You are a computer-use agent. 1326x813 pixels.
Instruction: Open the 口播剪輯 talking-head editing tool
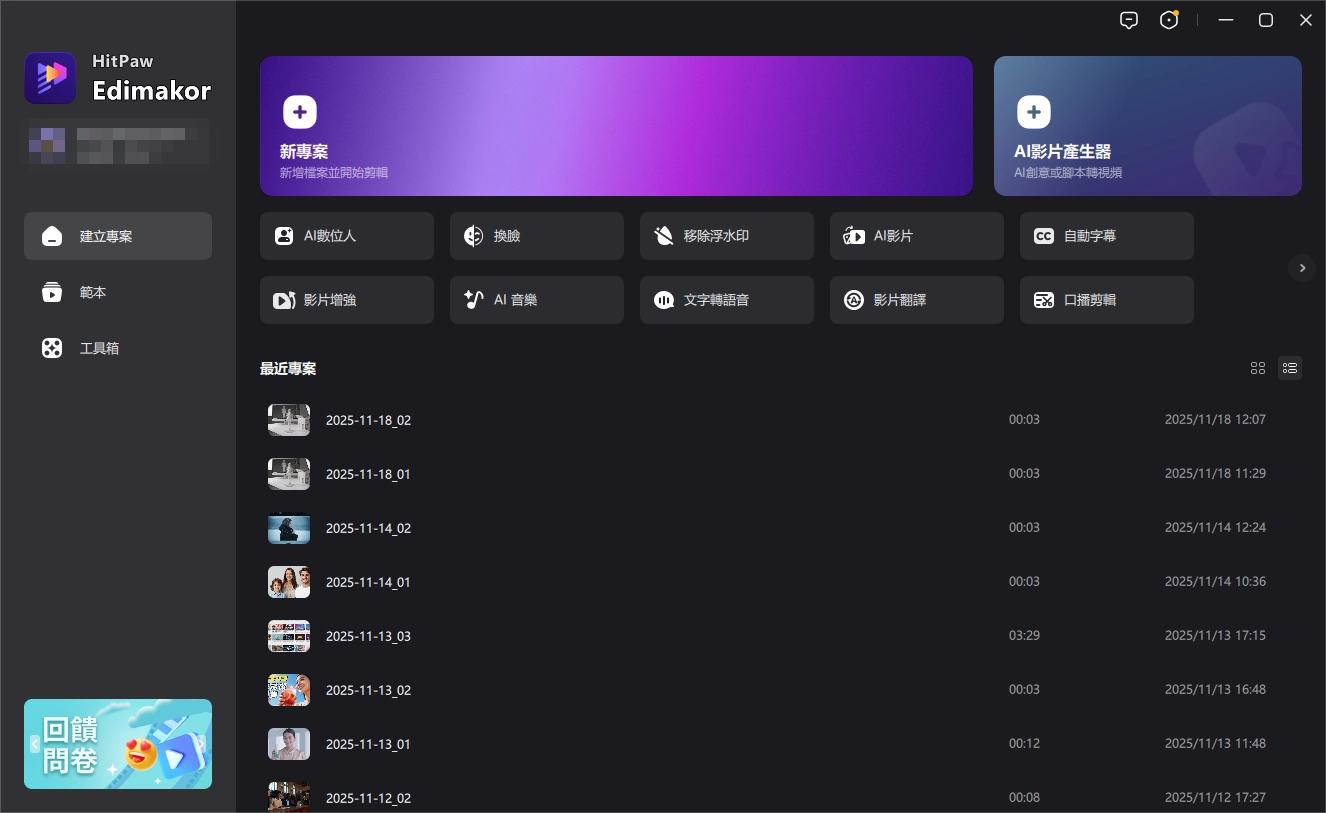(1106, 300)
